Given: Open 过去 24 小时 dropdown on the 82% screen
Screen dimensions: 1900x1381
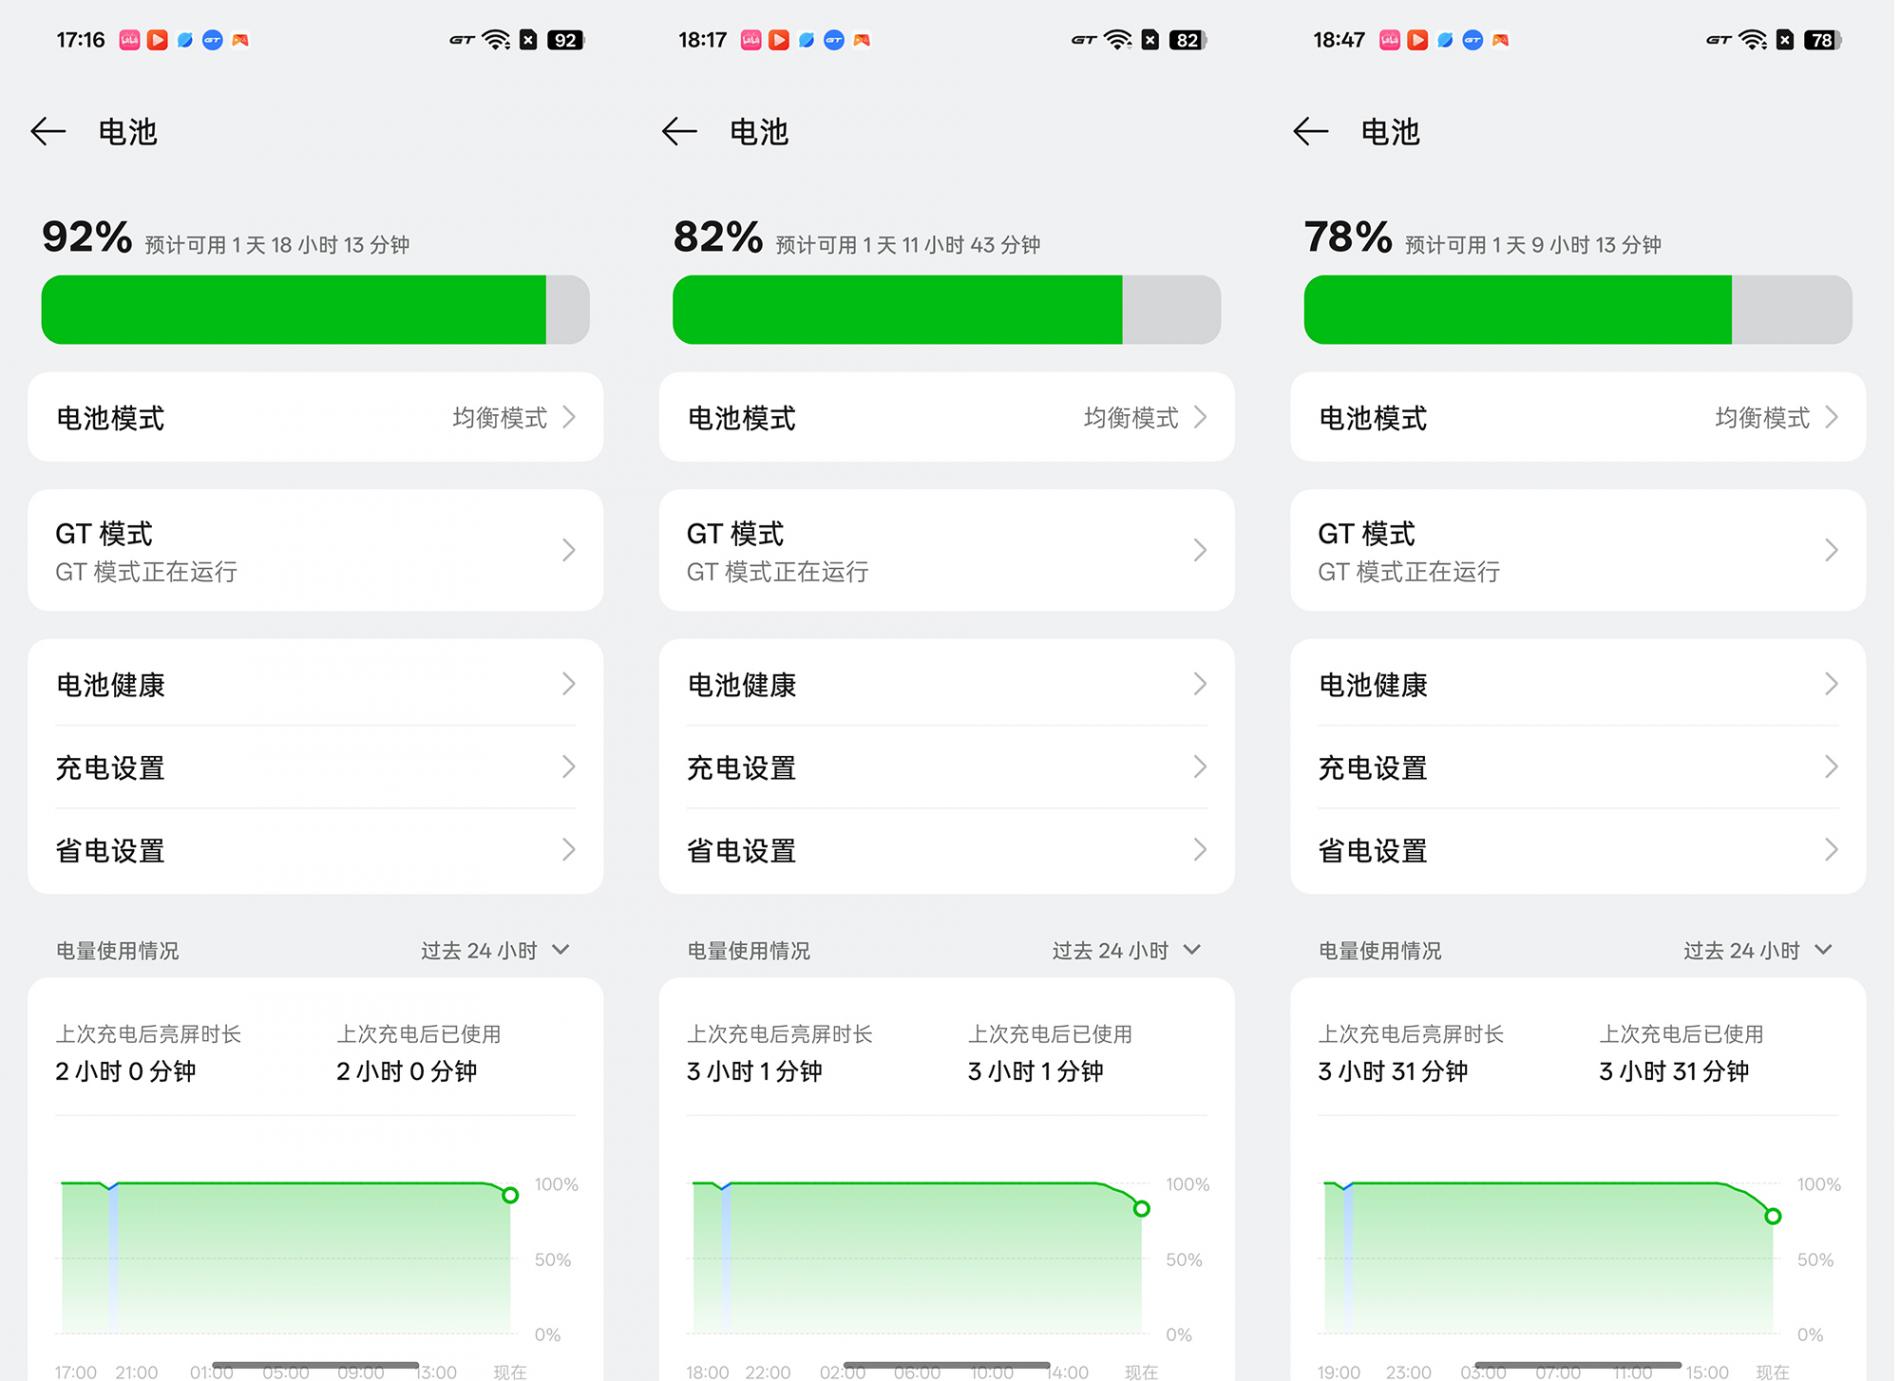Looking at the screenshot, I should [x=1126, y=950].
